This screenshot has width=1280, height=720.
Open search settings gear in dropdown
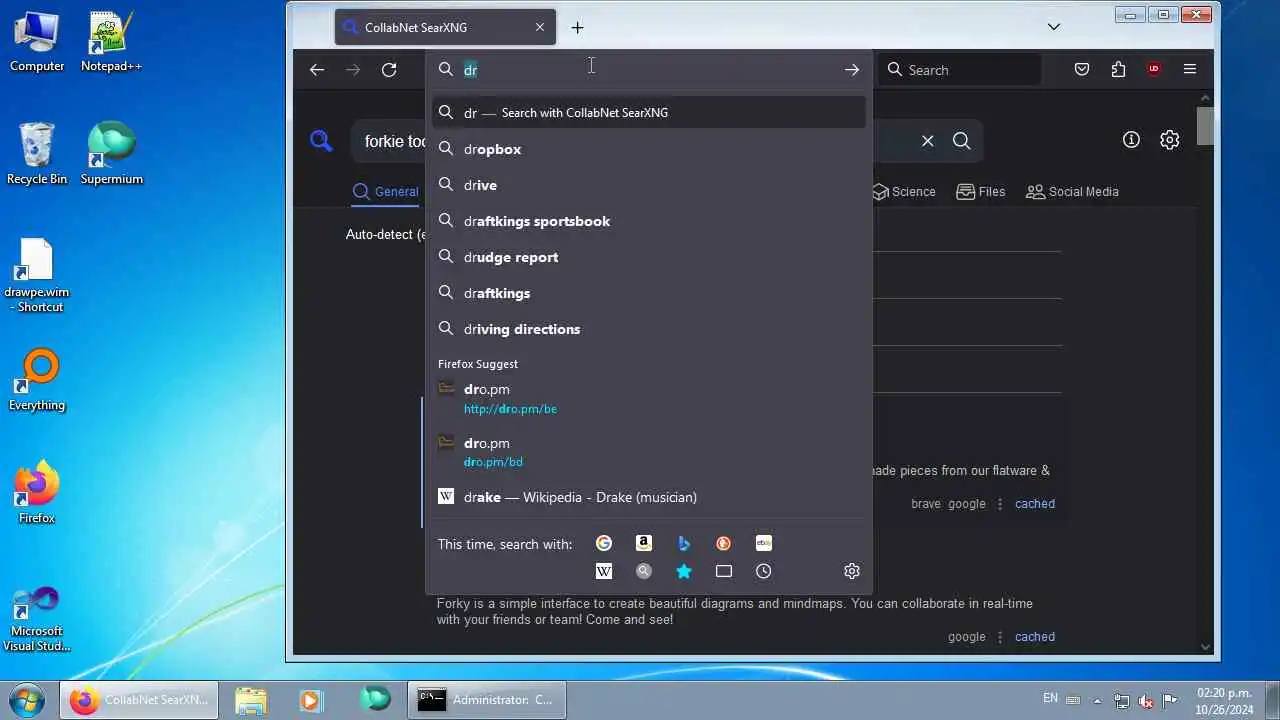(x=852, y=571)
